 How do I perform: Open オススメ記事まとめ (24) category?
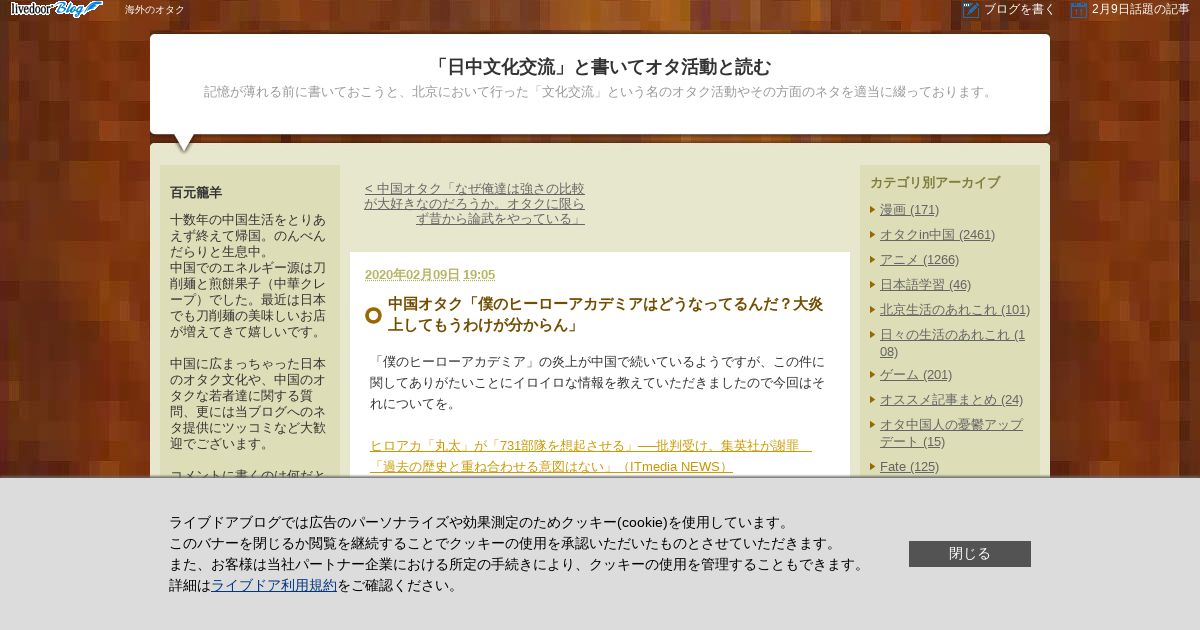point(951,400)
